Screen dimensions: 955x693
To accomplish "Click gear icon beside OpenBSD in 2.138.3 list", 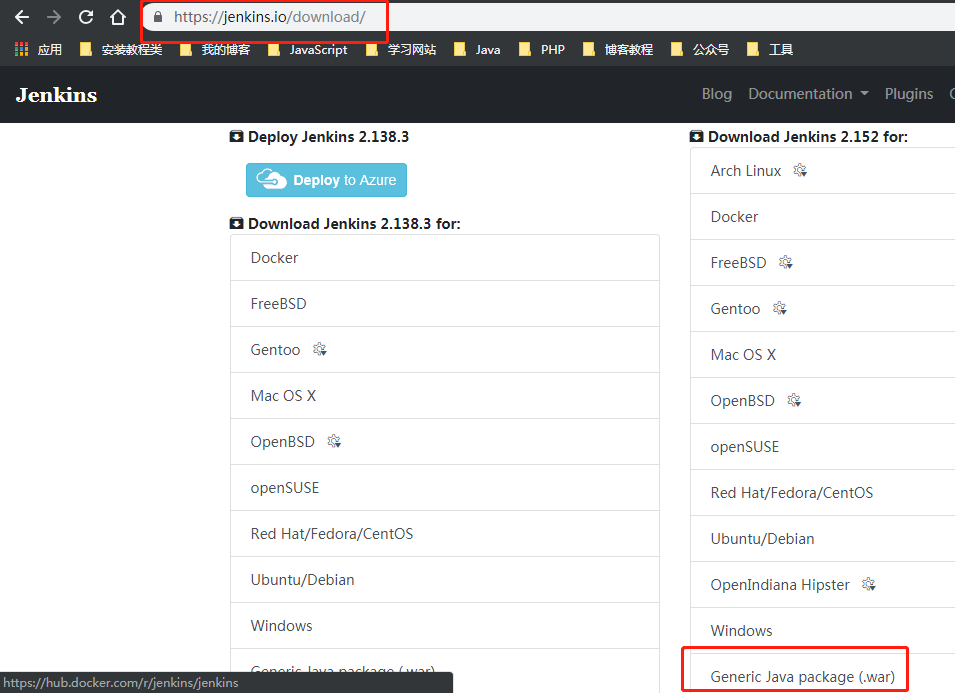I will coord(334,441).
